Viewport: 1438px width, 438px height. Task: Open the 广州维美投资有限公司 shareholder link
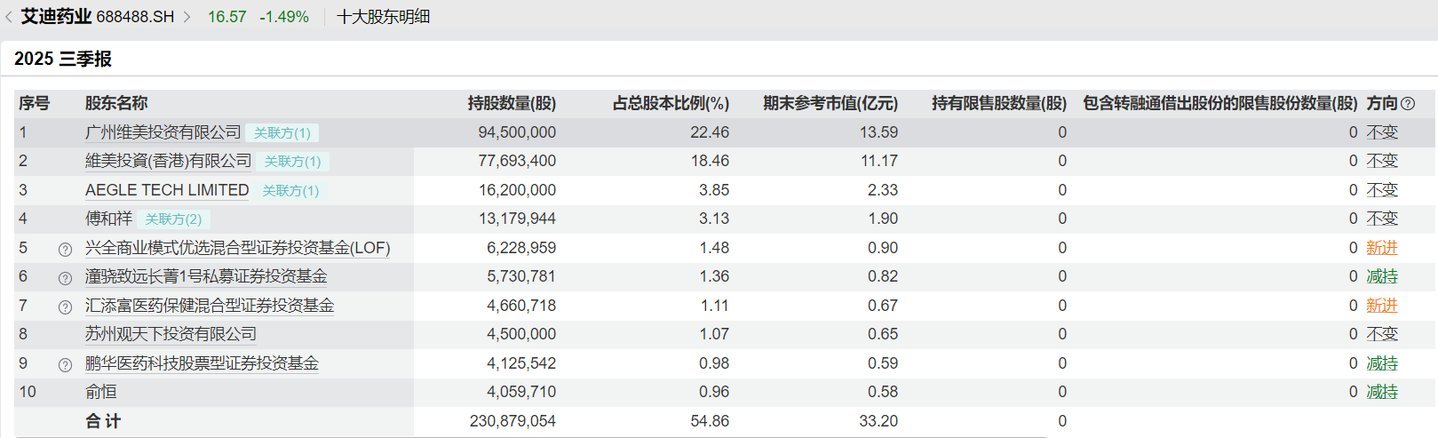[x=163, y=132]
